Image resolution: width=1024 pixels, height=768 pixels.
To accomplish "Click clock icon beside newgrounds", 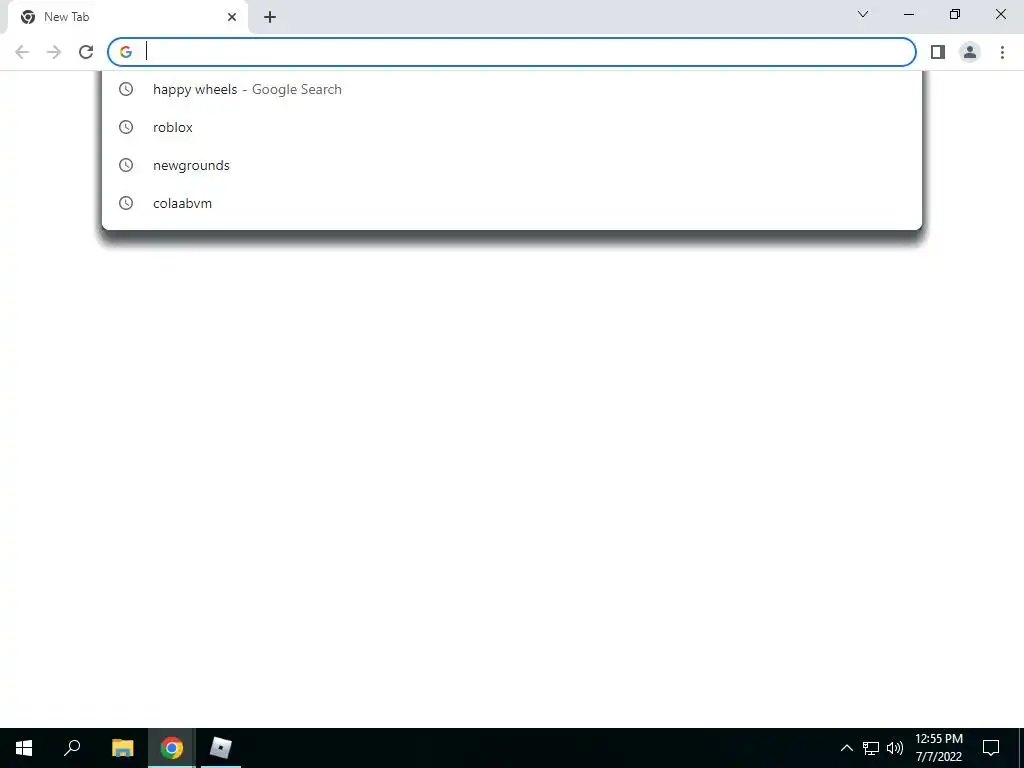I will (126, 165).
